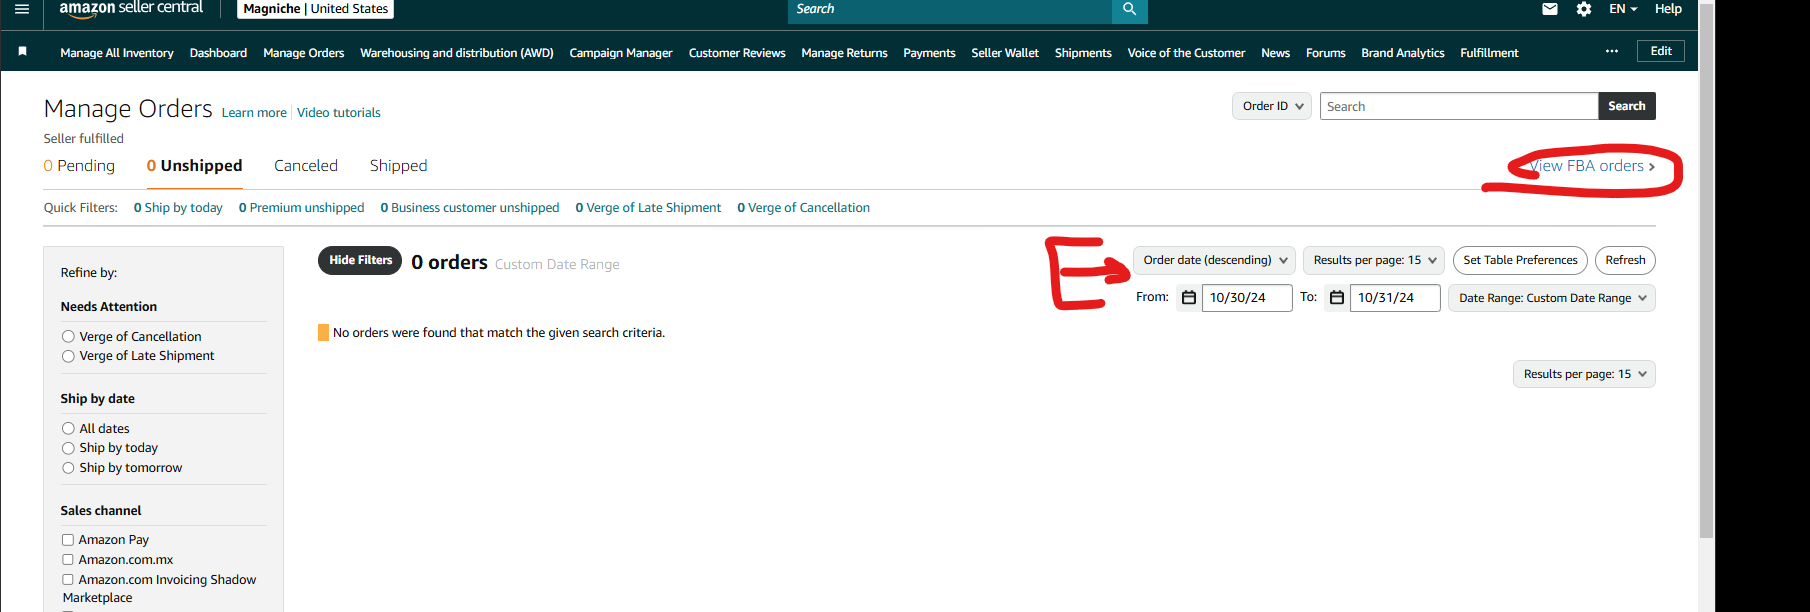Click the Learn more link
The image size is (1810, 612).
click(x=254, y=113)
